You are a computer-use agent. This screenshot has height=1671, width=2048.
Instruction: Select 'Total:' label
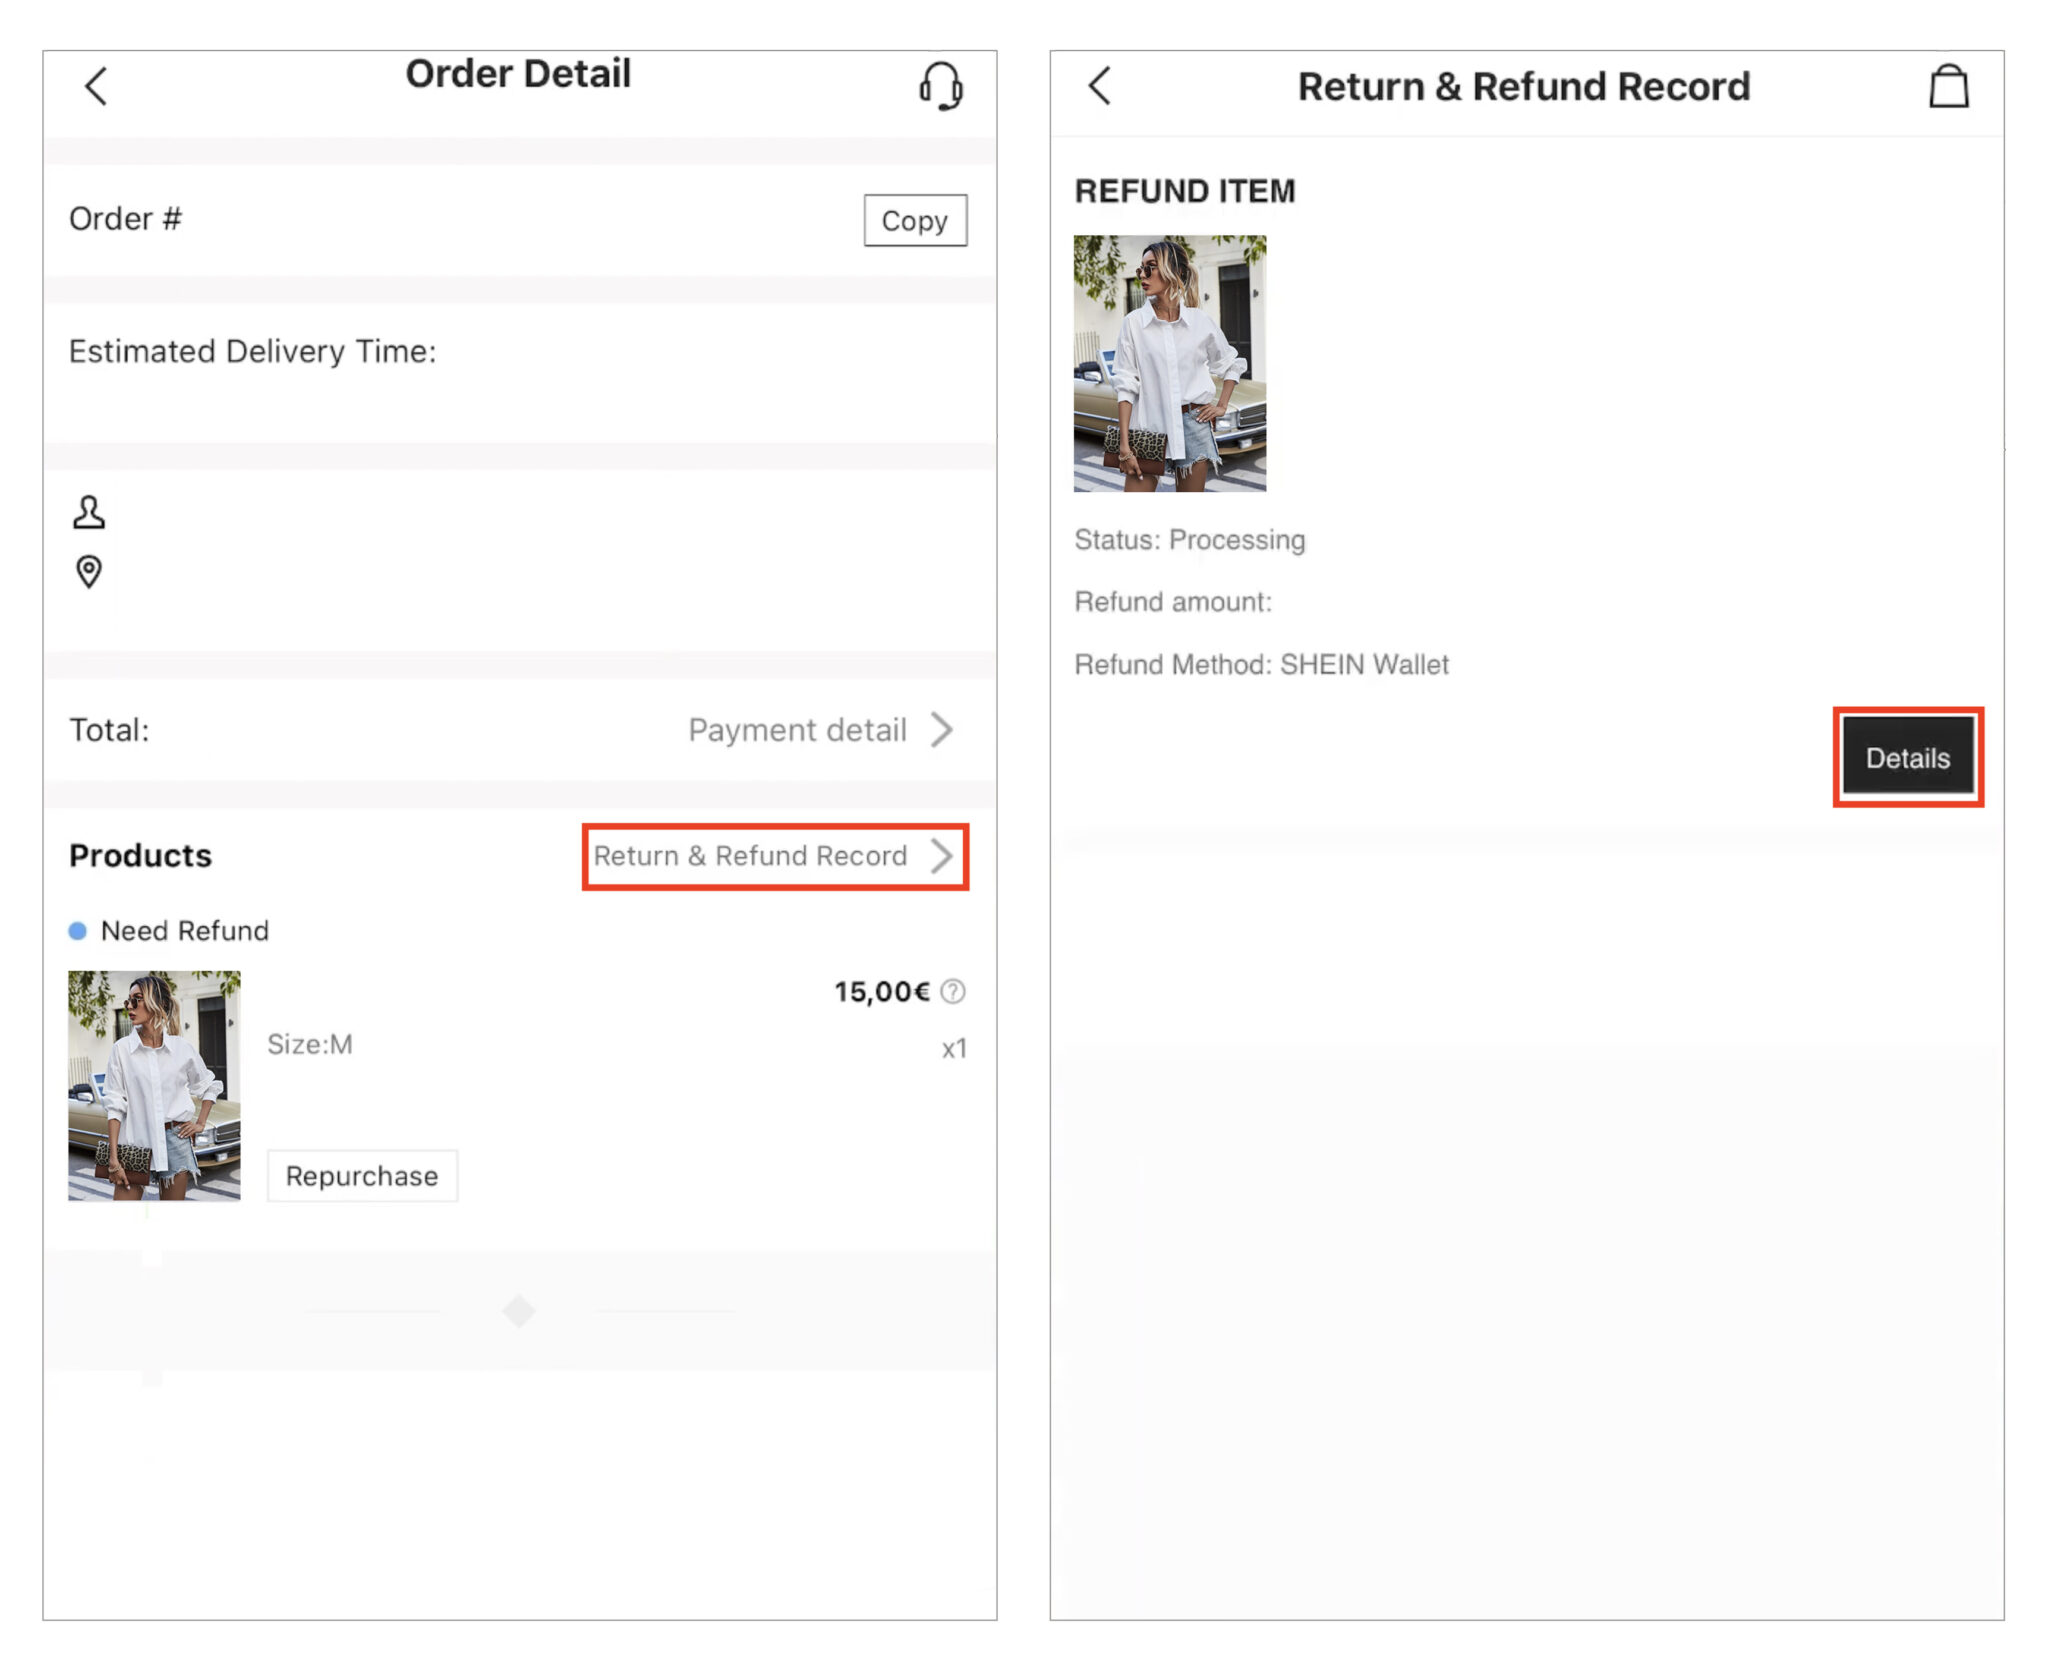pos(109,730)
